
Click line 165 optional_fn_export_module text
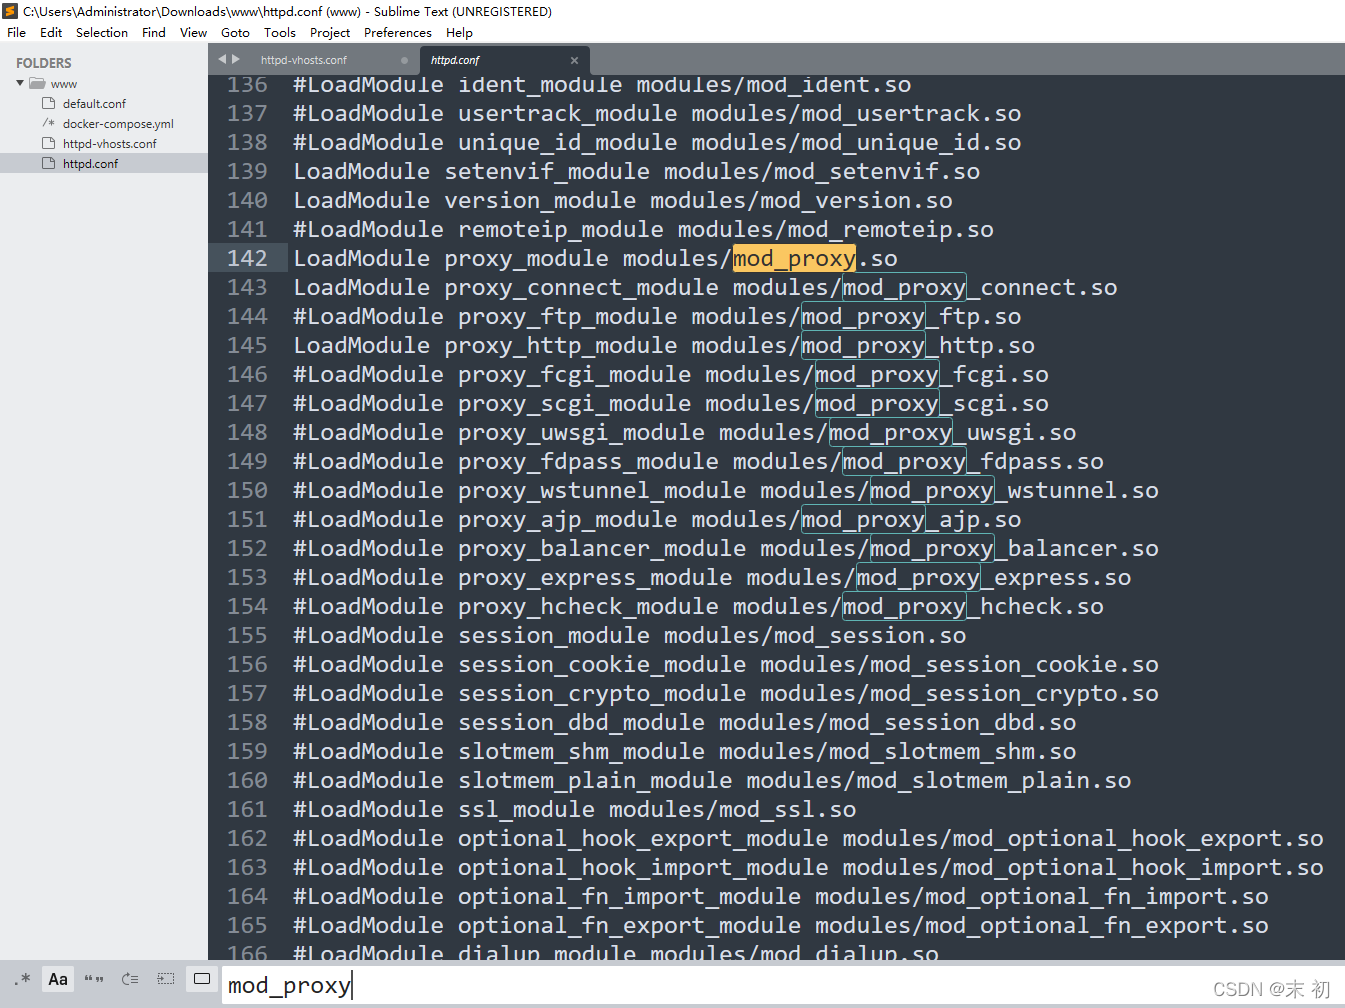tap(629, 926)
